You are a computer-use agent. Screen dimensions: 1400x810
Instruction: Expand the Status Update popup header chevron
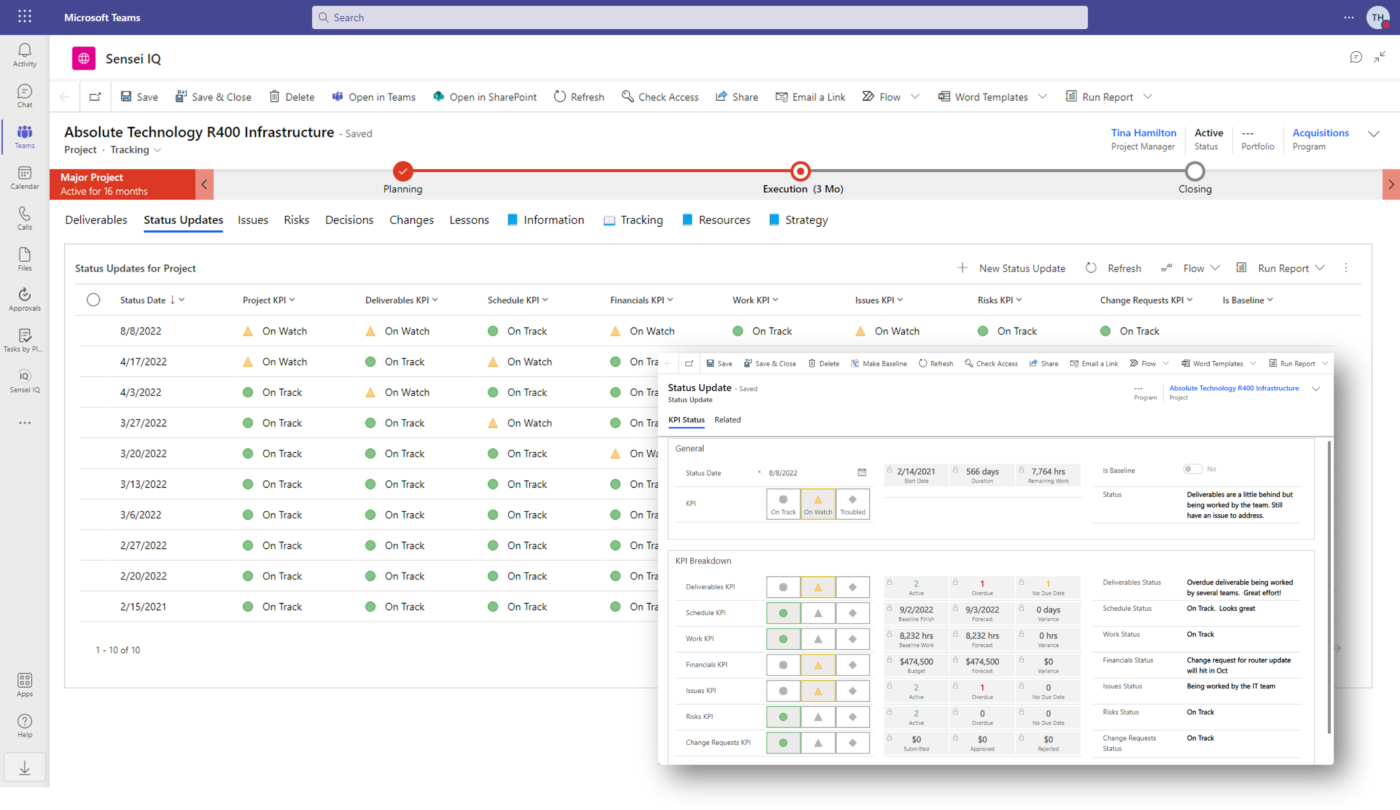[1316, 390]
